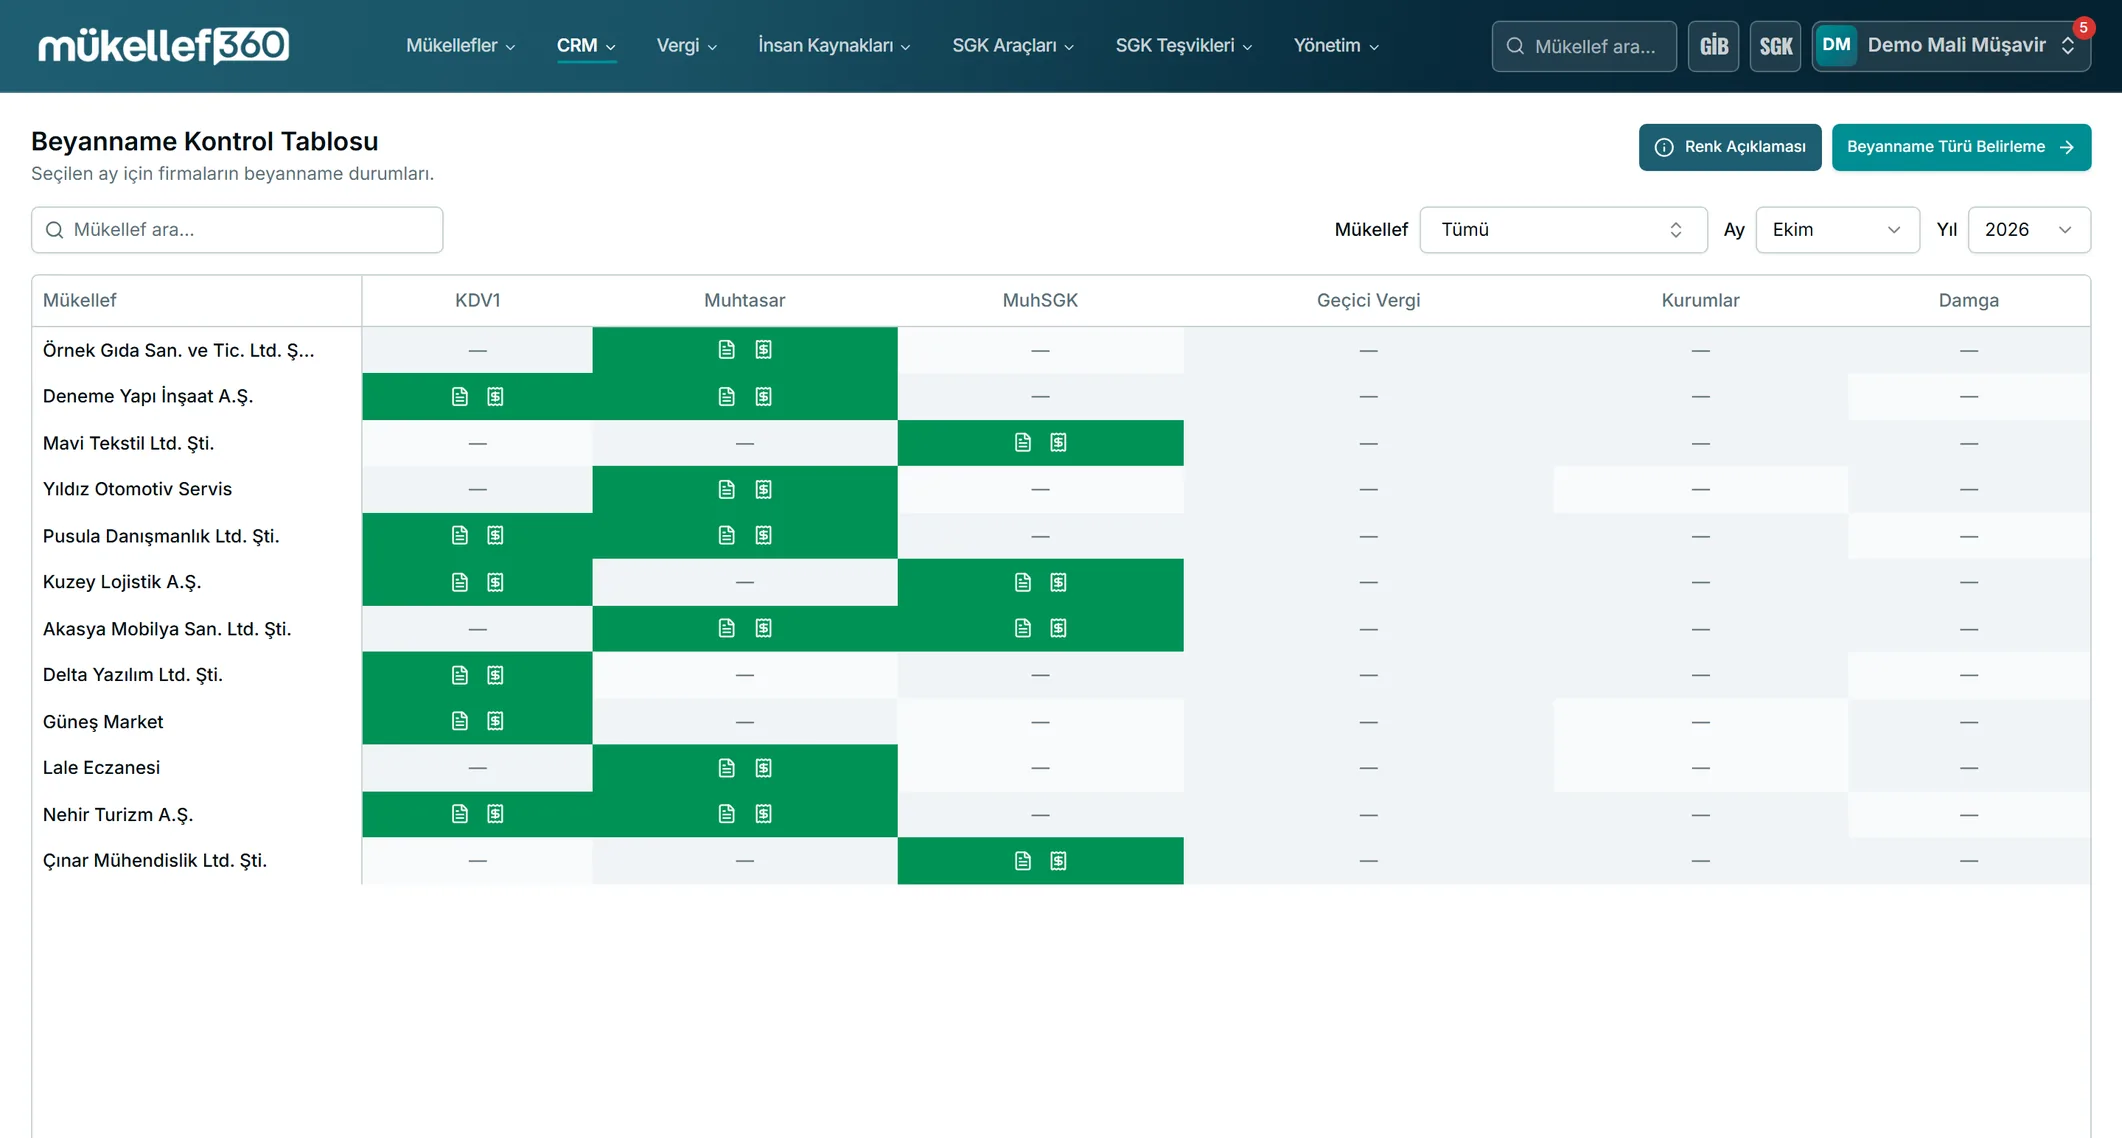This screenshot has width=2122, height=1138.
Task: Open the Ay dropdown showing Ekim
Action: (x=1837, y=230)
